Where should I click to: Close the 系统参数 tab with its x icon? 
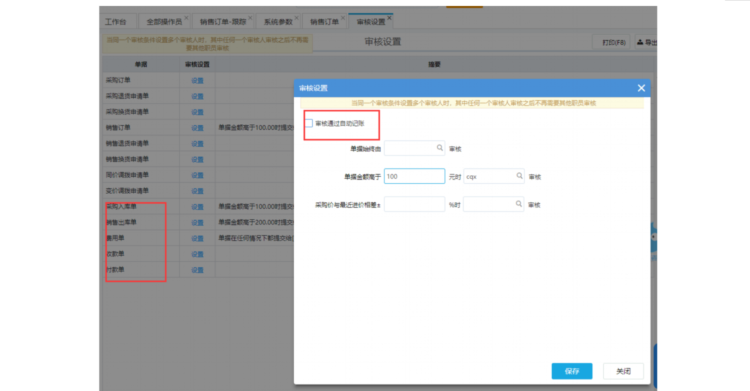tap(297, 18)
